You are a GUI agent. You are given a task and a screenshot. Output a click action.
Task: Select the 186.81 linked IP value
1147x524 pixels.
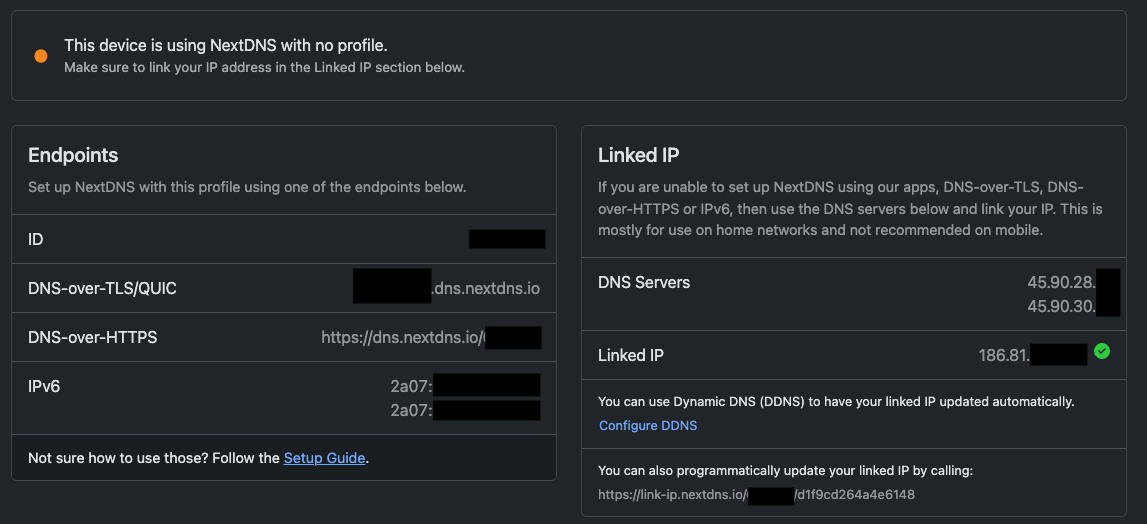[1033, 356]
